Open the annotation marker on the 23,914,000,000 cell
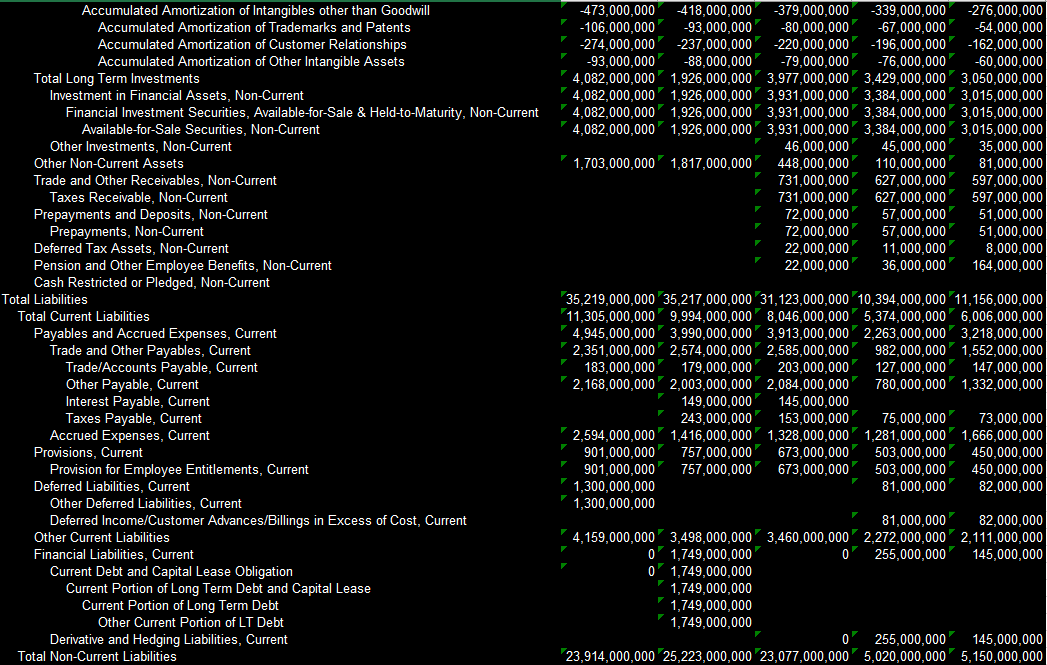Image resolution: width=1047 pixels, height=665 pixels. [564, 651]
